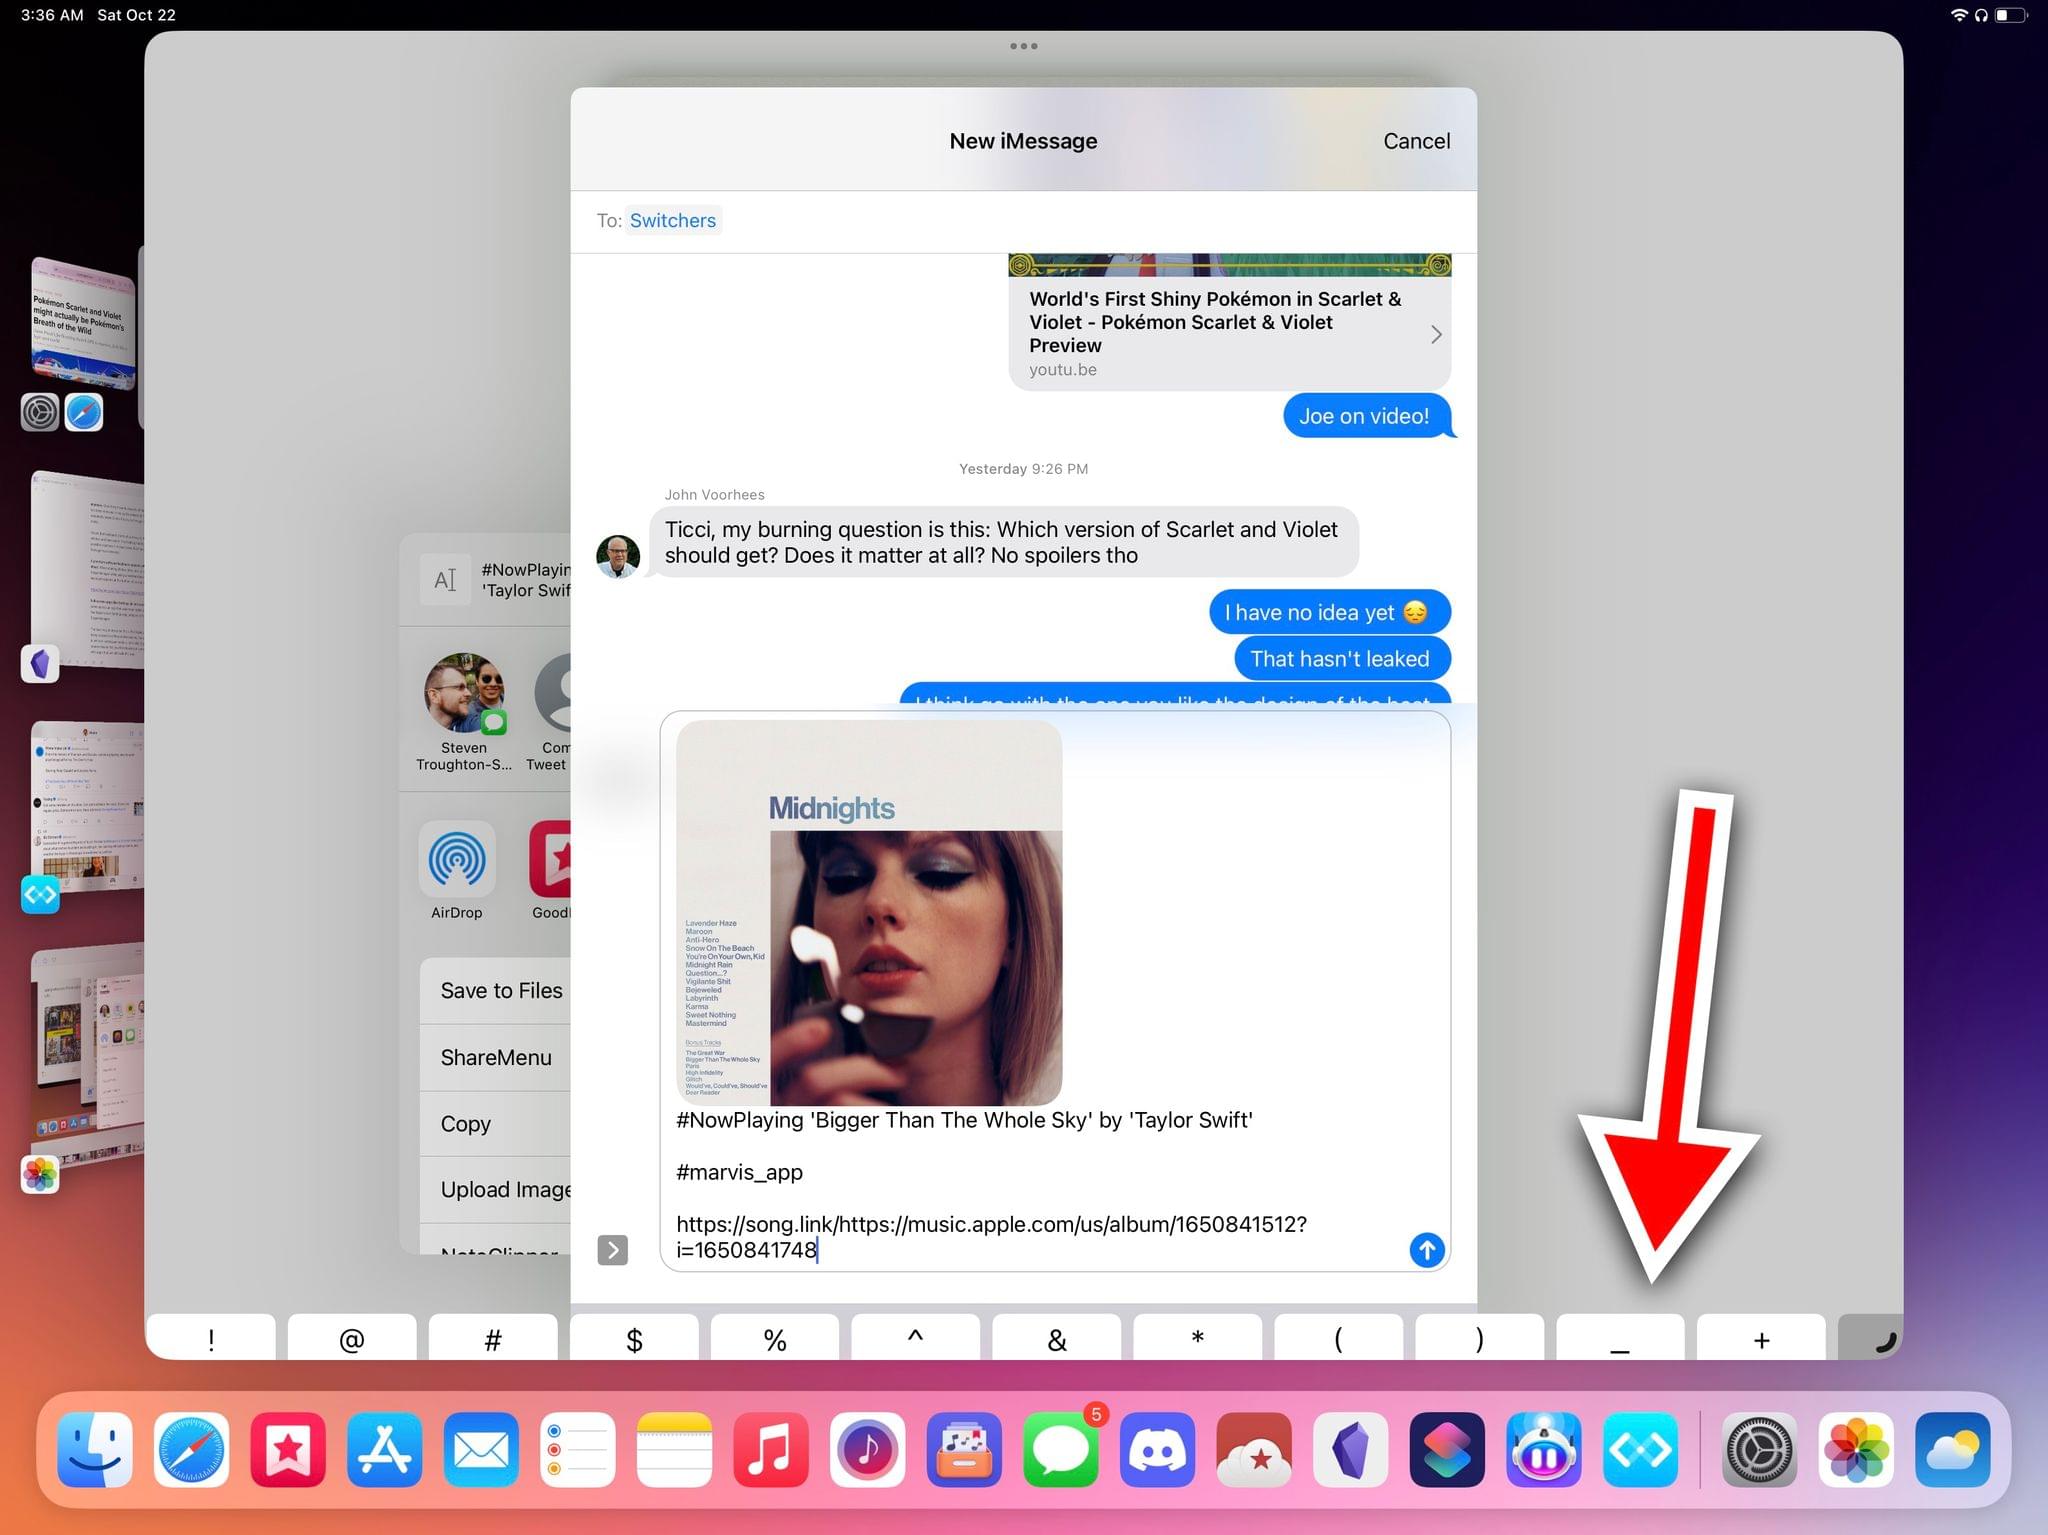Launch Discord from the dock

1157,1449
